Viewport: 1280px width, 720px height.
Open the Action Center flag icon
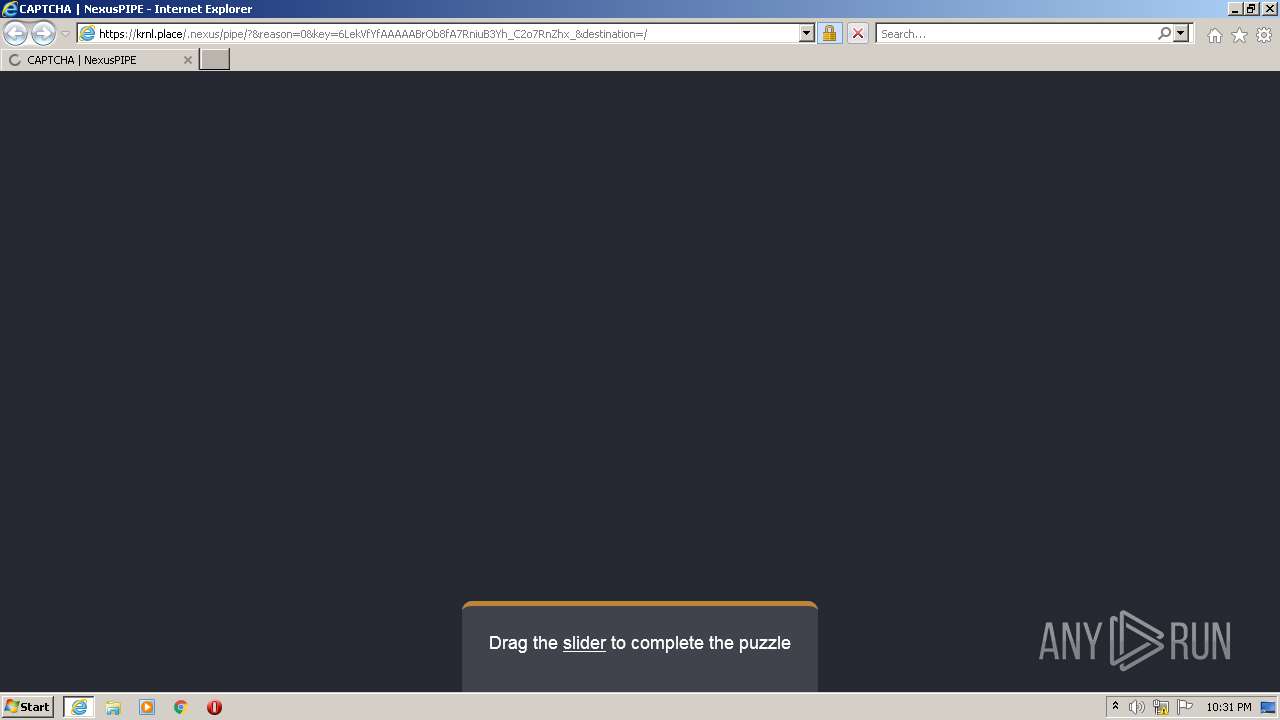click(x=1185, y=707)
